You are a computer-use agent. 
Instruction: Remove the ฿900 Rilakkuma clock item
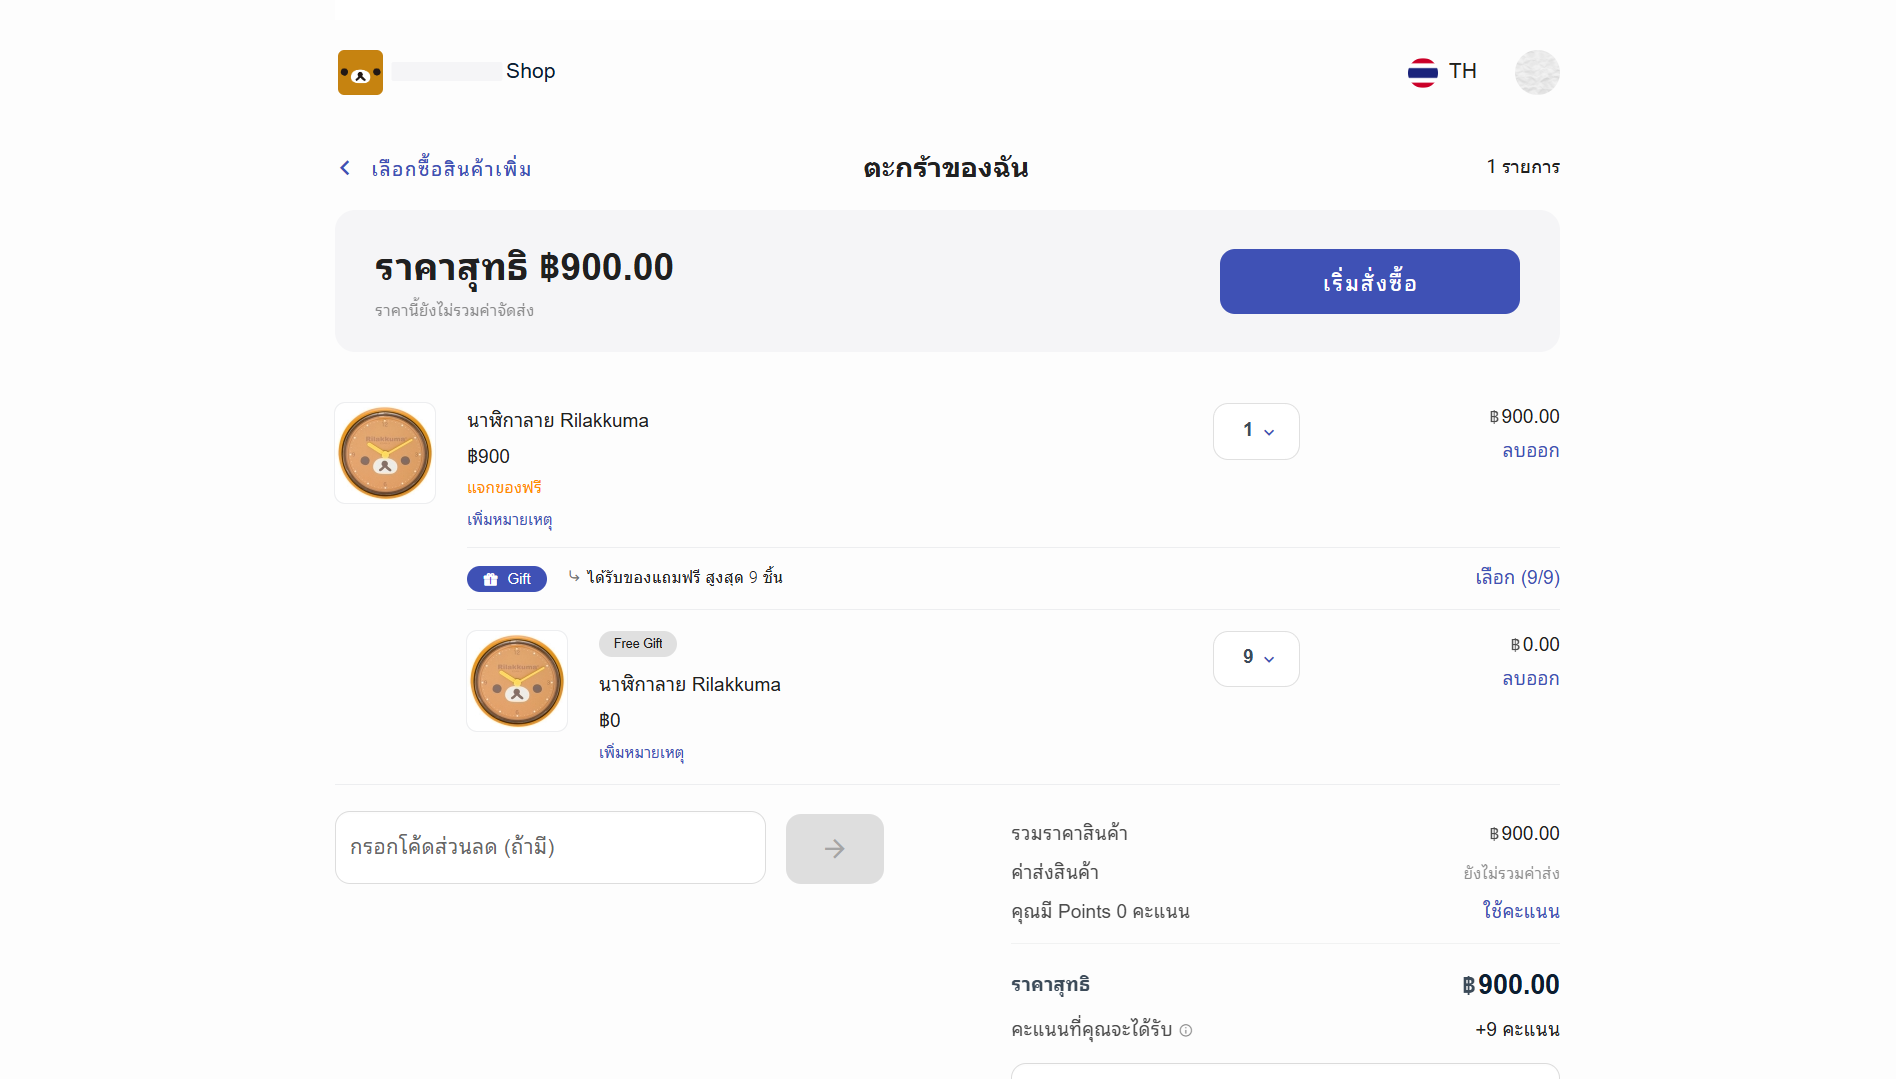pyautogui.click(x=1530, y=451)
